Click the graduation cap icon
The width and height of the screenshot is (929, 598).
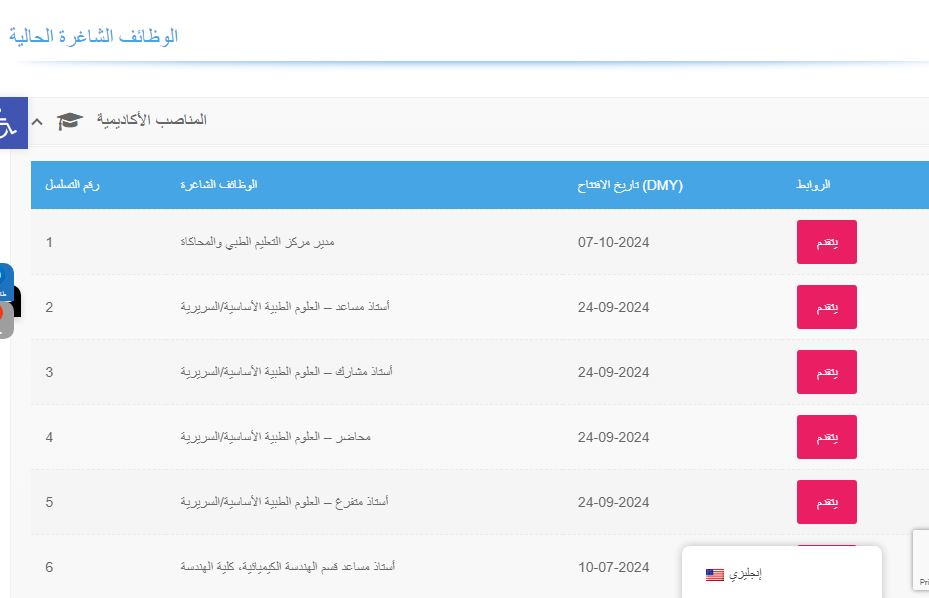click(x=69, y=121)
